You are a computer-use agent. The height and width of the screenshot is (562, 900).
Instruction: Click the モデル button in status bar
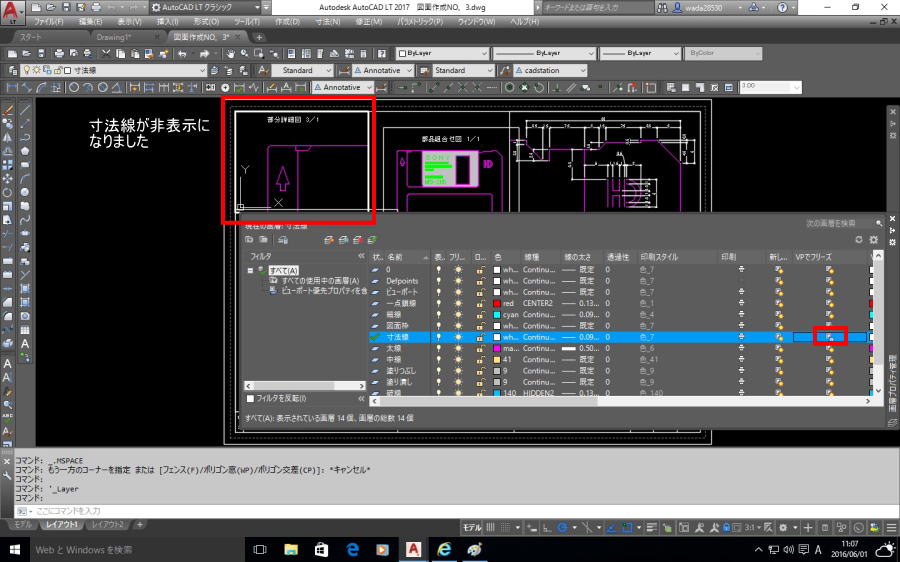472,527
